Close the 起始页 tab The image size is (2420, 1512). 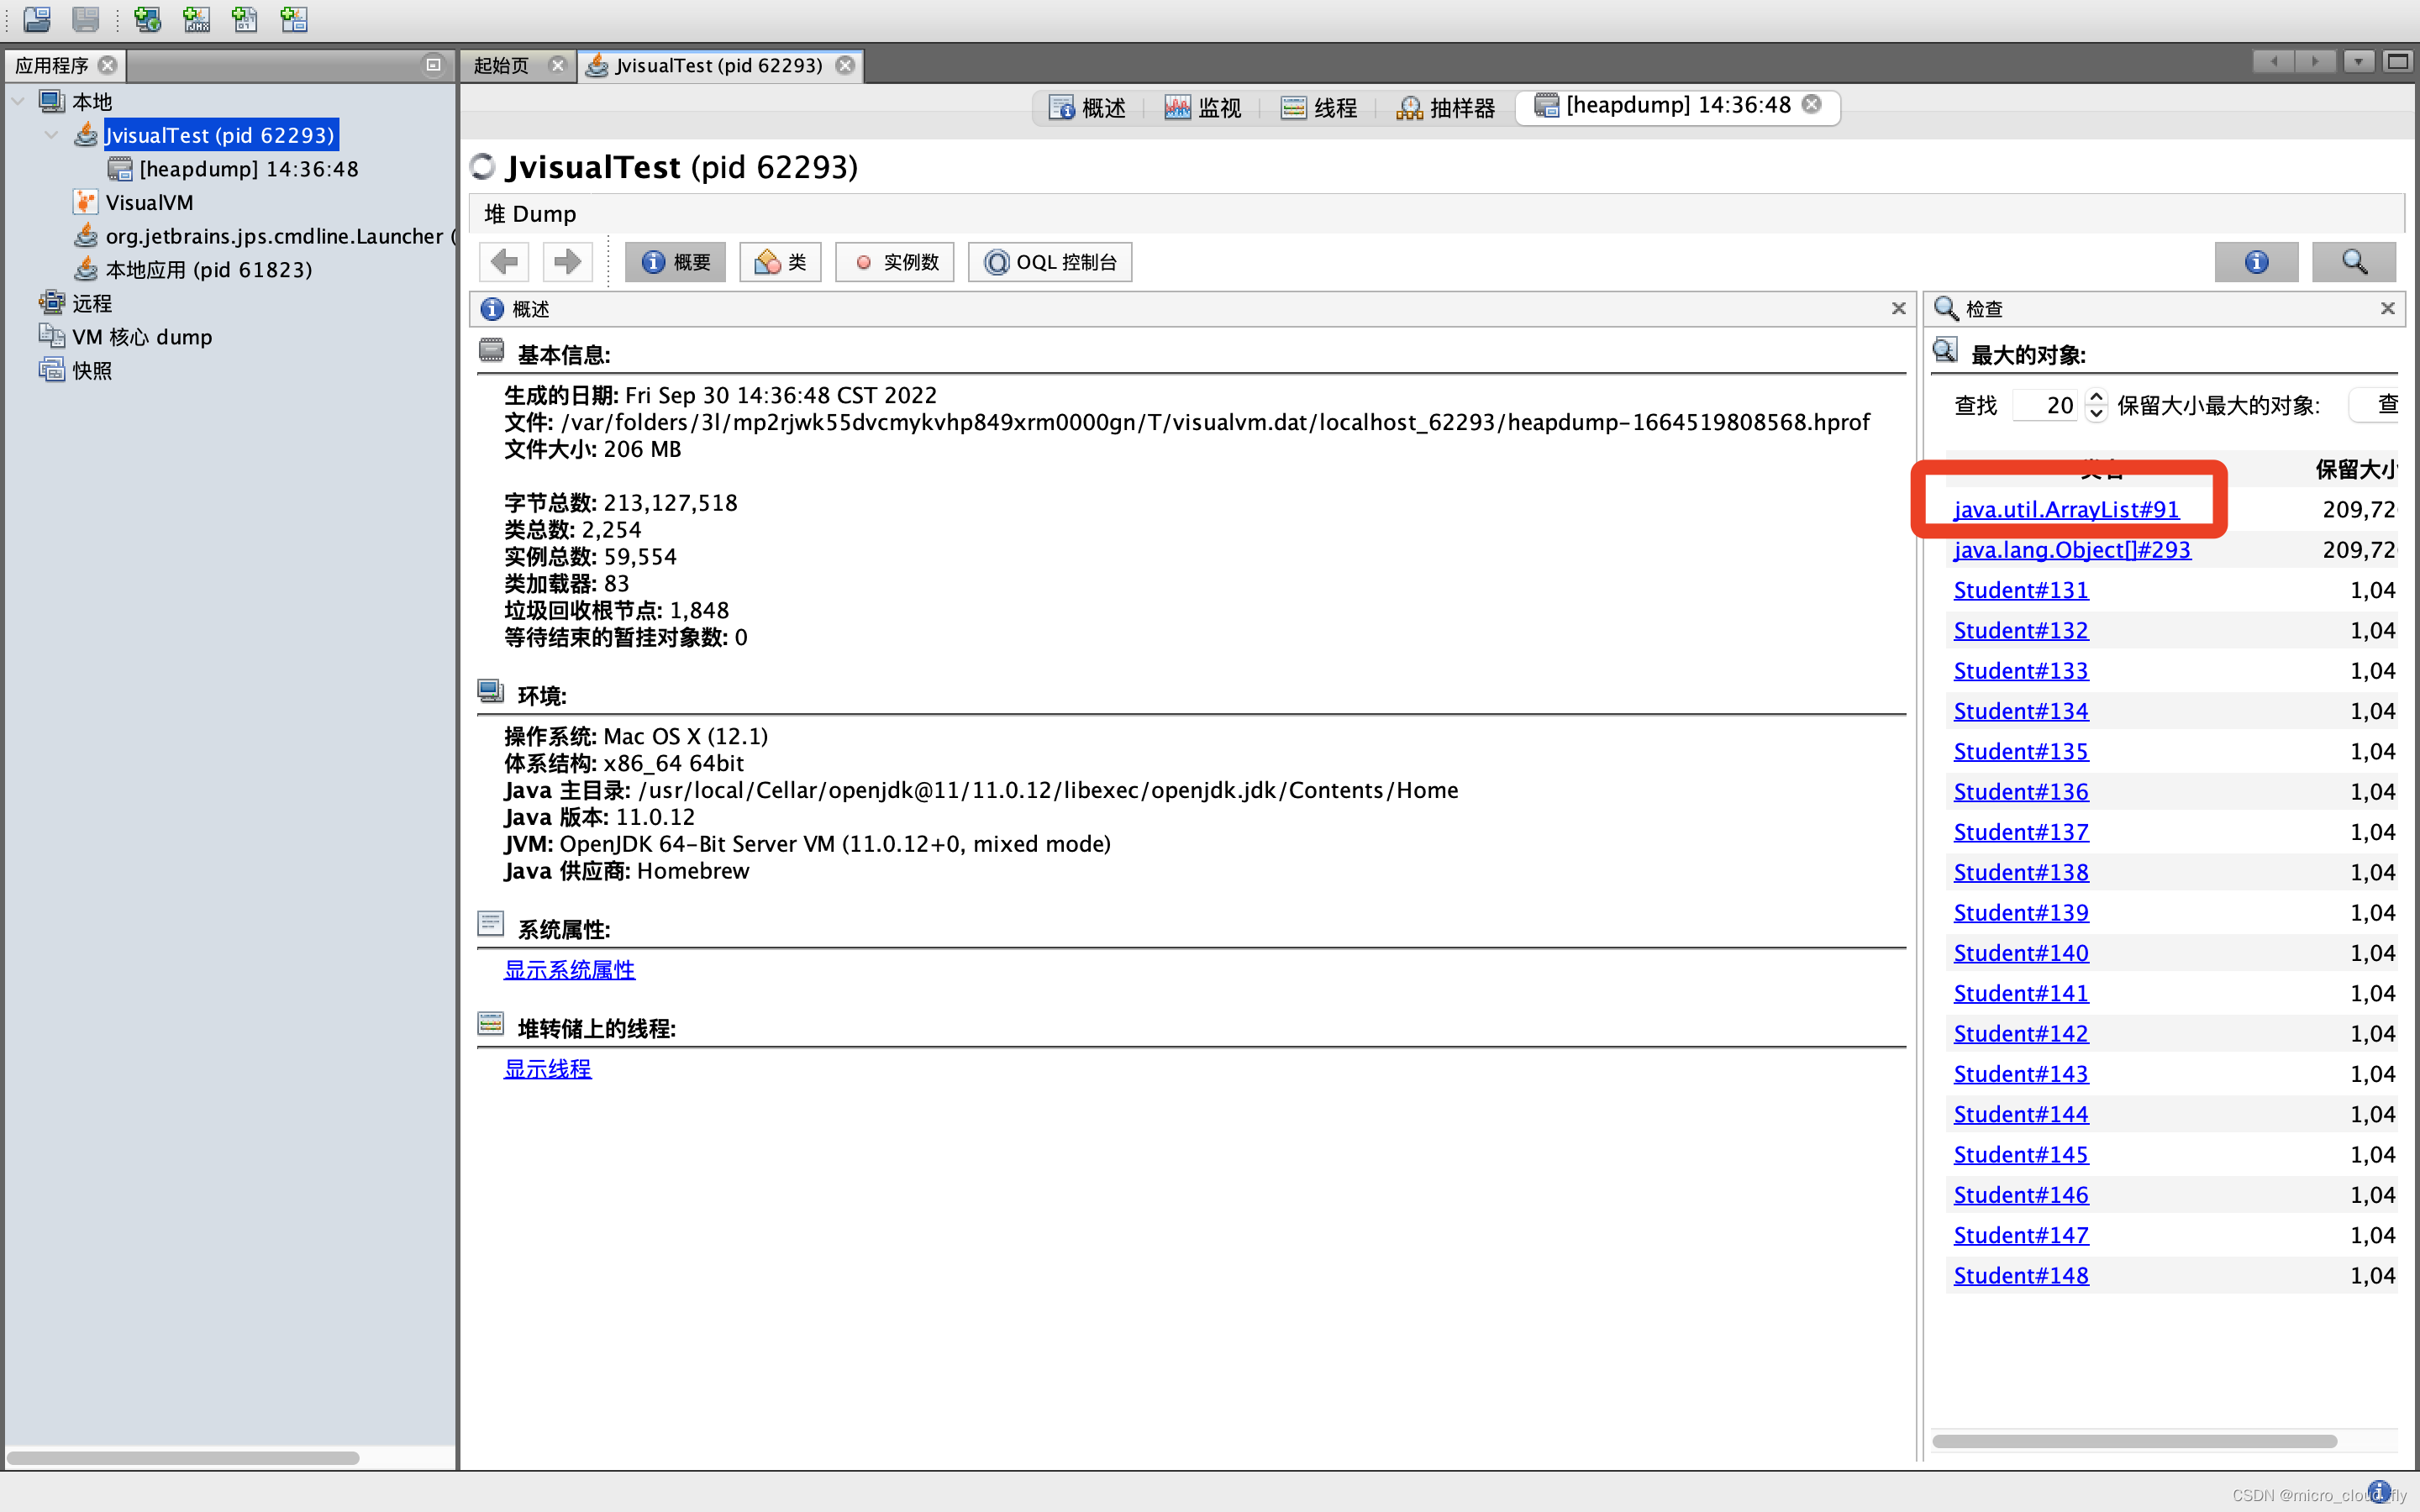coord(558,65)
